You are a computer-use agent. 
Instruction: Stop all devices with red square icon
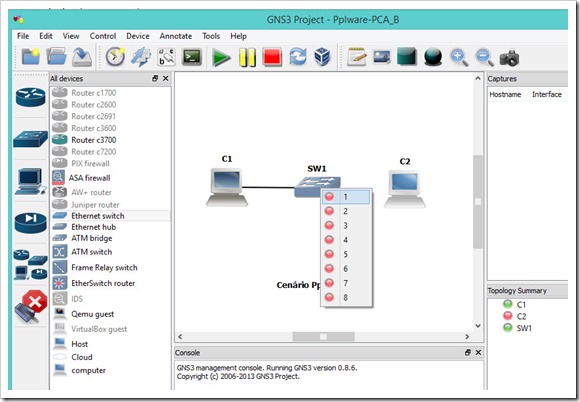272,57
